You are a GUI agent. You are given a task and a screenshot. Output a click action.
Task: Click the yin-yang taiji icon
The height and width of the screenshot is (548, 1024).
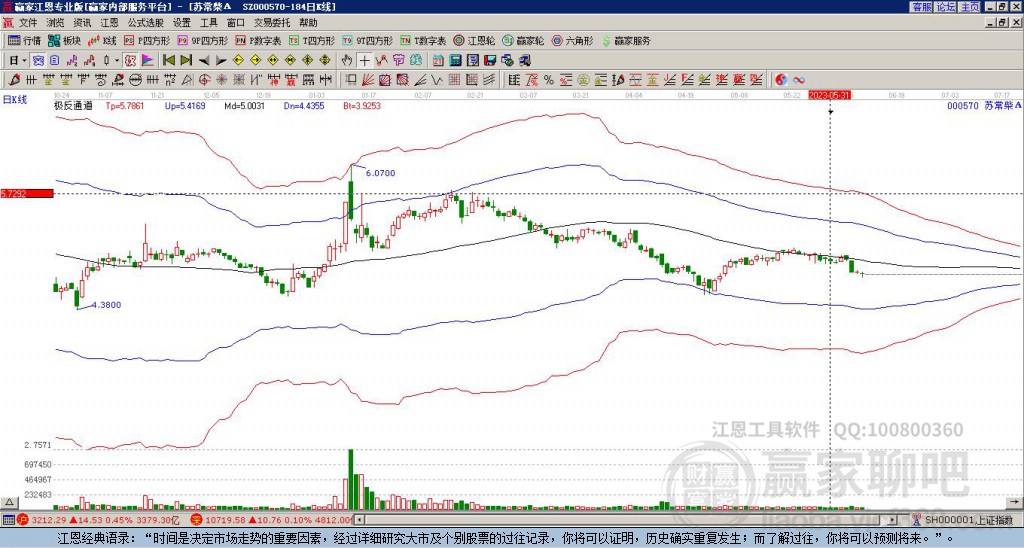(781, 80)
